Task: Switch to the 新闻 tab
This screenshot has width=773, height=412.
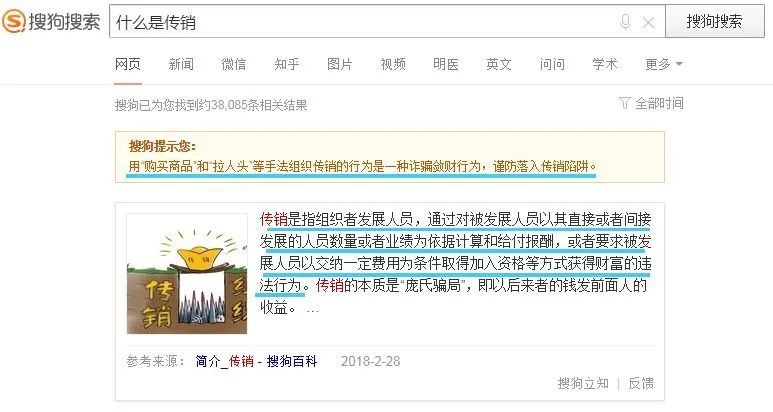Action: coord(181,64)
